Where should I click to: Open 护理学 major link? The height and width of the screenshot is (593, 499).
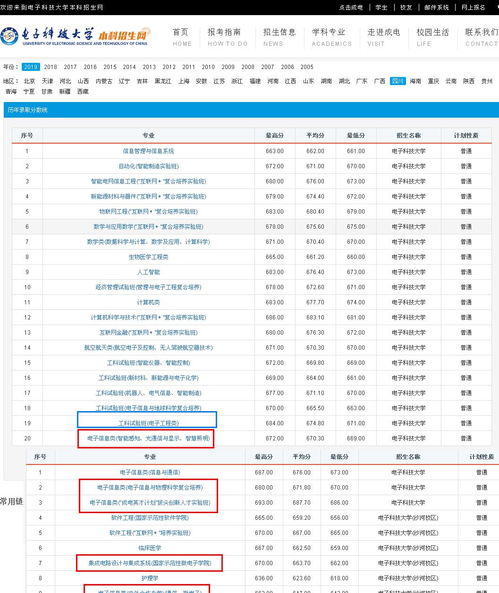click(x=150, y=578)
